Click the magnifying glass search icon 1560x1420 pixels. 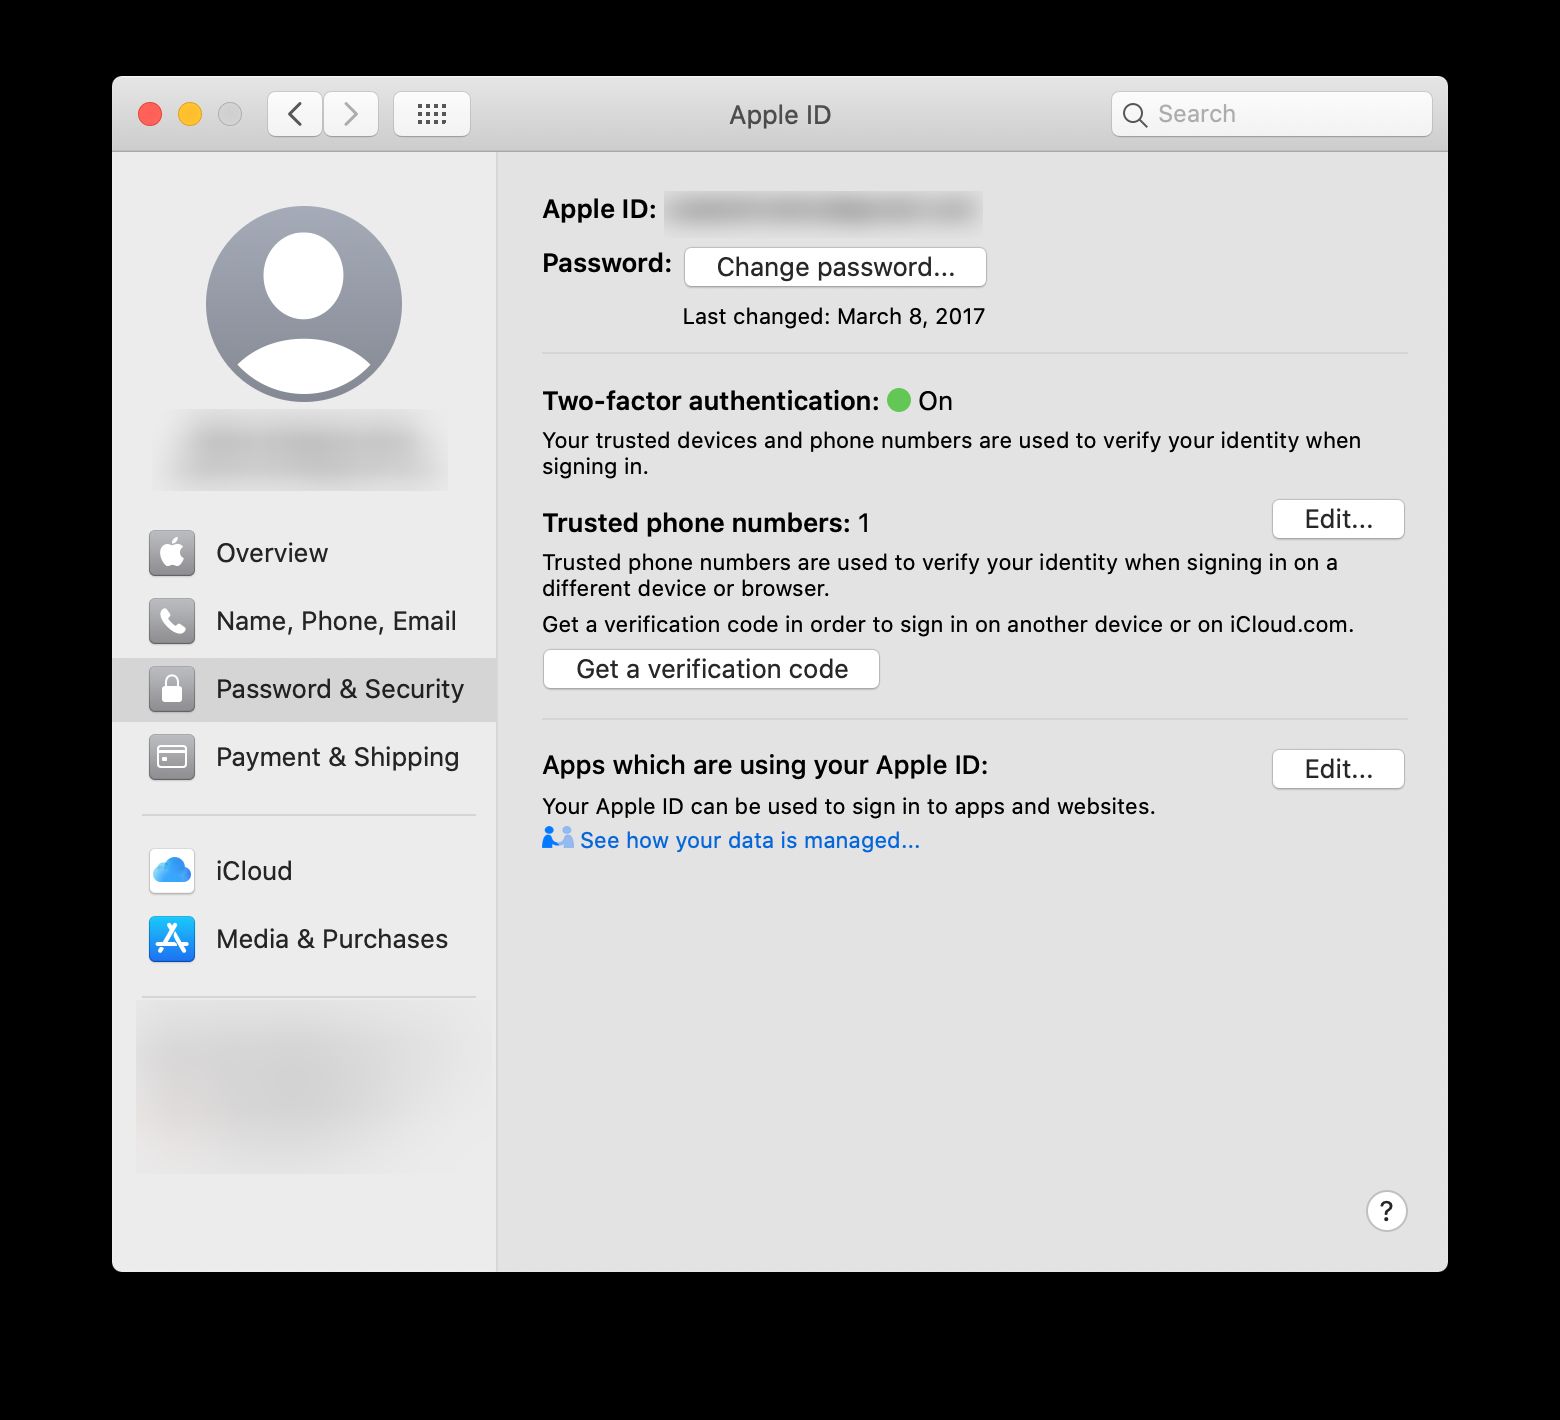pos(1135,114)
